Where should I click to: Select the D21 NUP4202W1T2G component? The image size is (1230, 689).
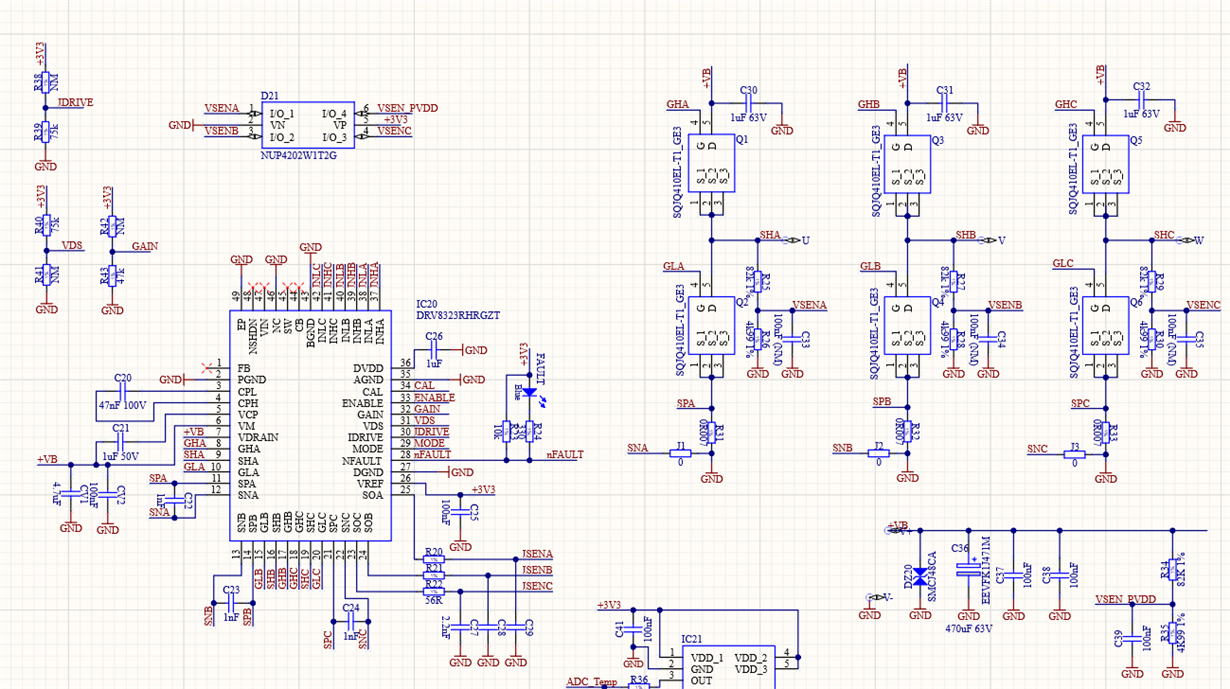[308, 126]
